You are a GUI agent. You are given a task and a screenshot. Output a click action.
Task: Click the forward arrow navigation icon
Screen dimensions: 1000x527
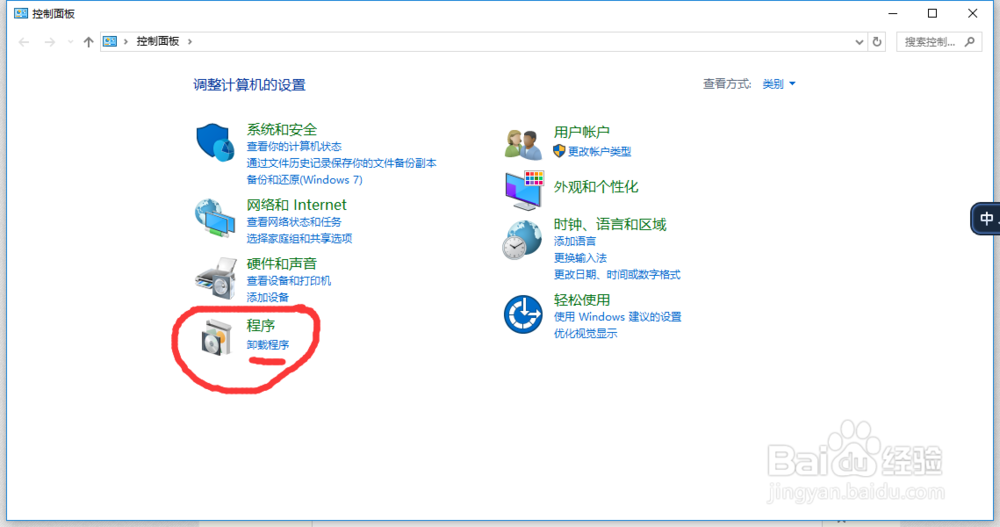click(49, 42)
